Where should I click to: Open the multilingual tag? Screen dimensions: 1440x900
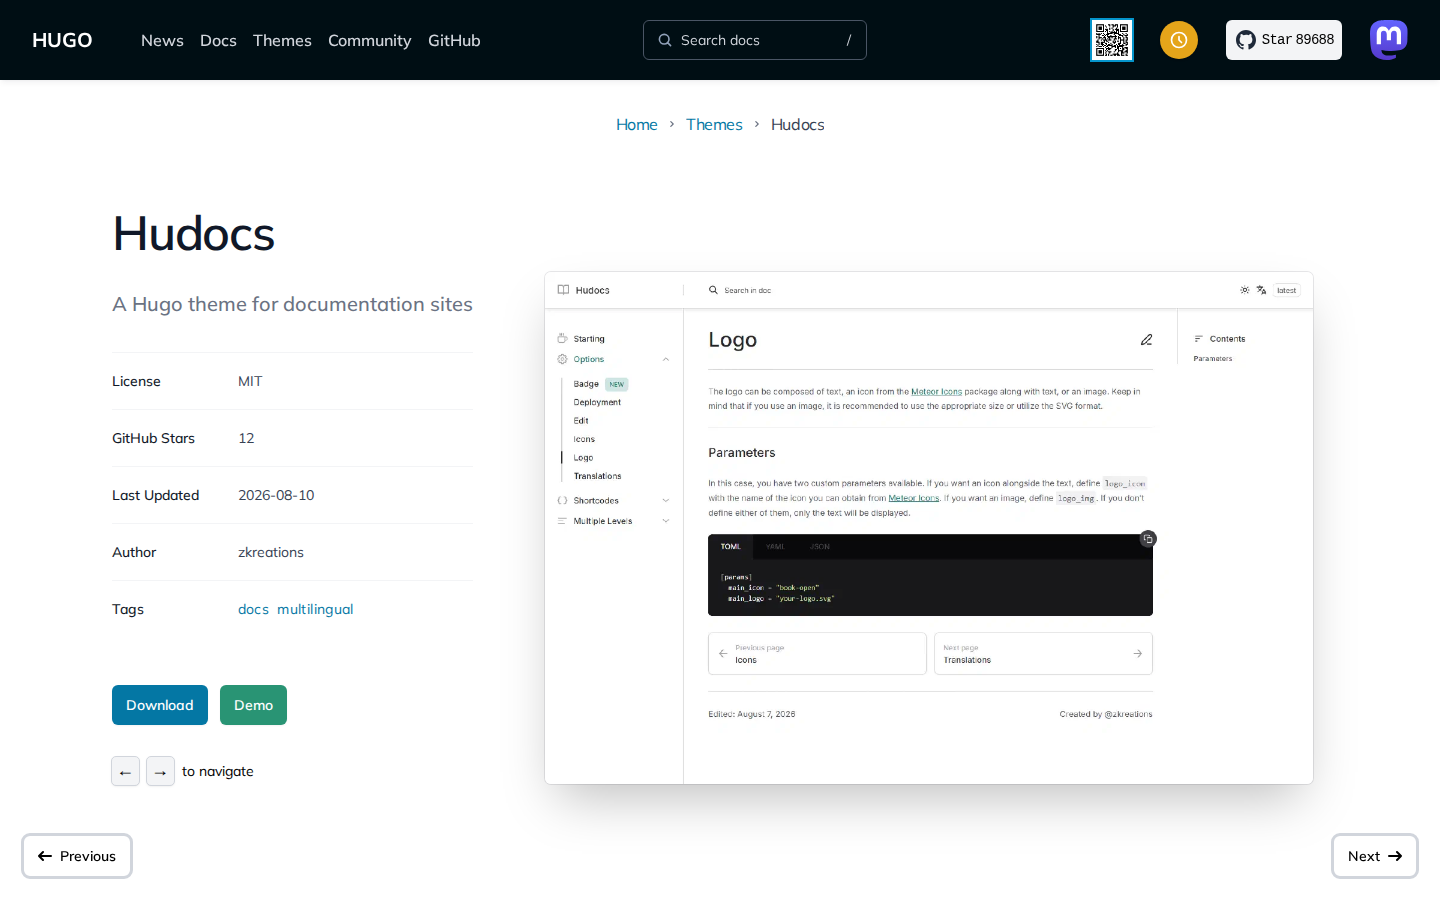[315, 609]
